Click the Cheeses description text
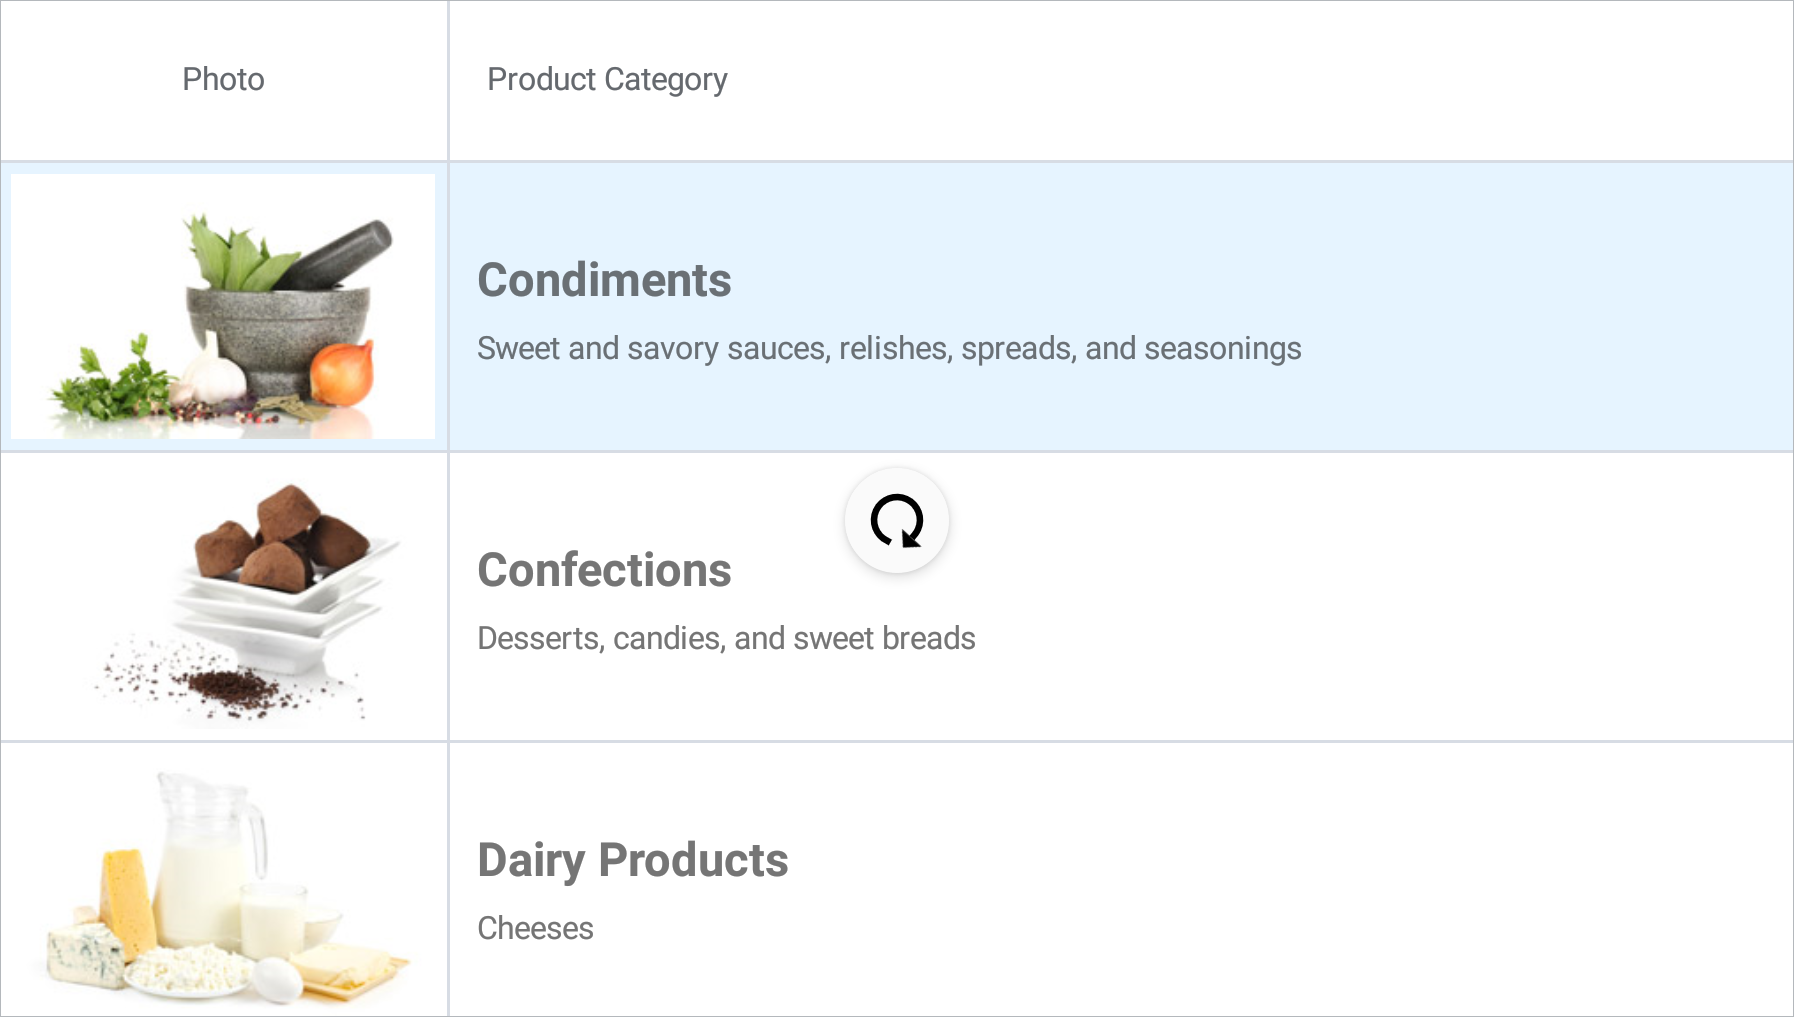 tap(535, 928)
